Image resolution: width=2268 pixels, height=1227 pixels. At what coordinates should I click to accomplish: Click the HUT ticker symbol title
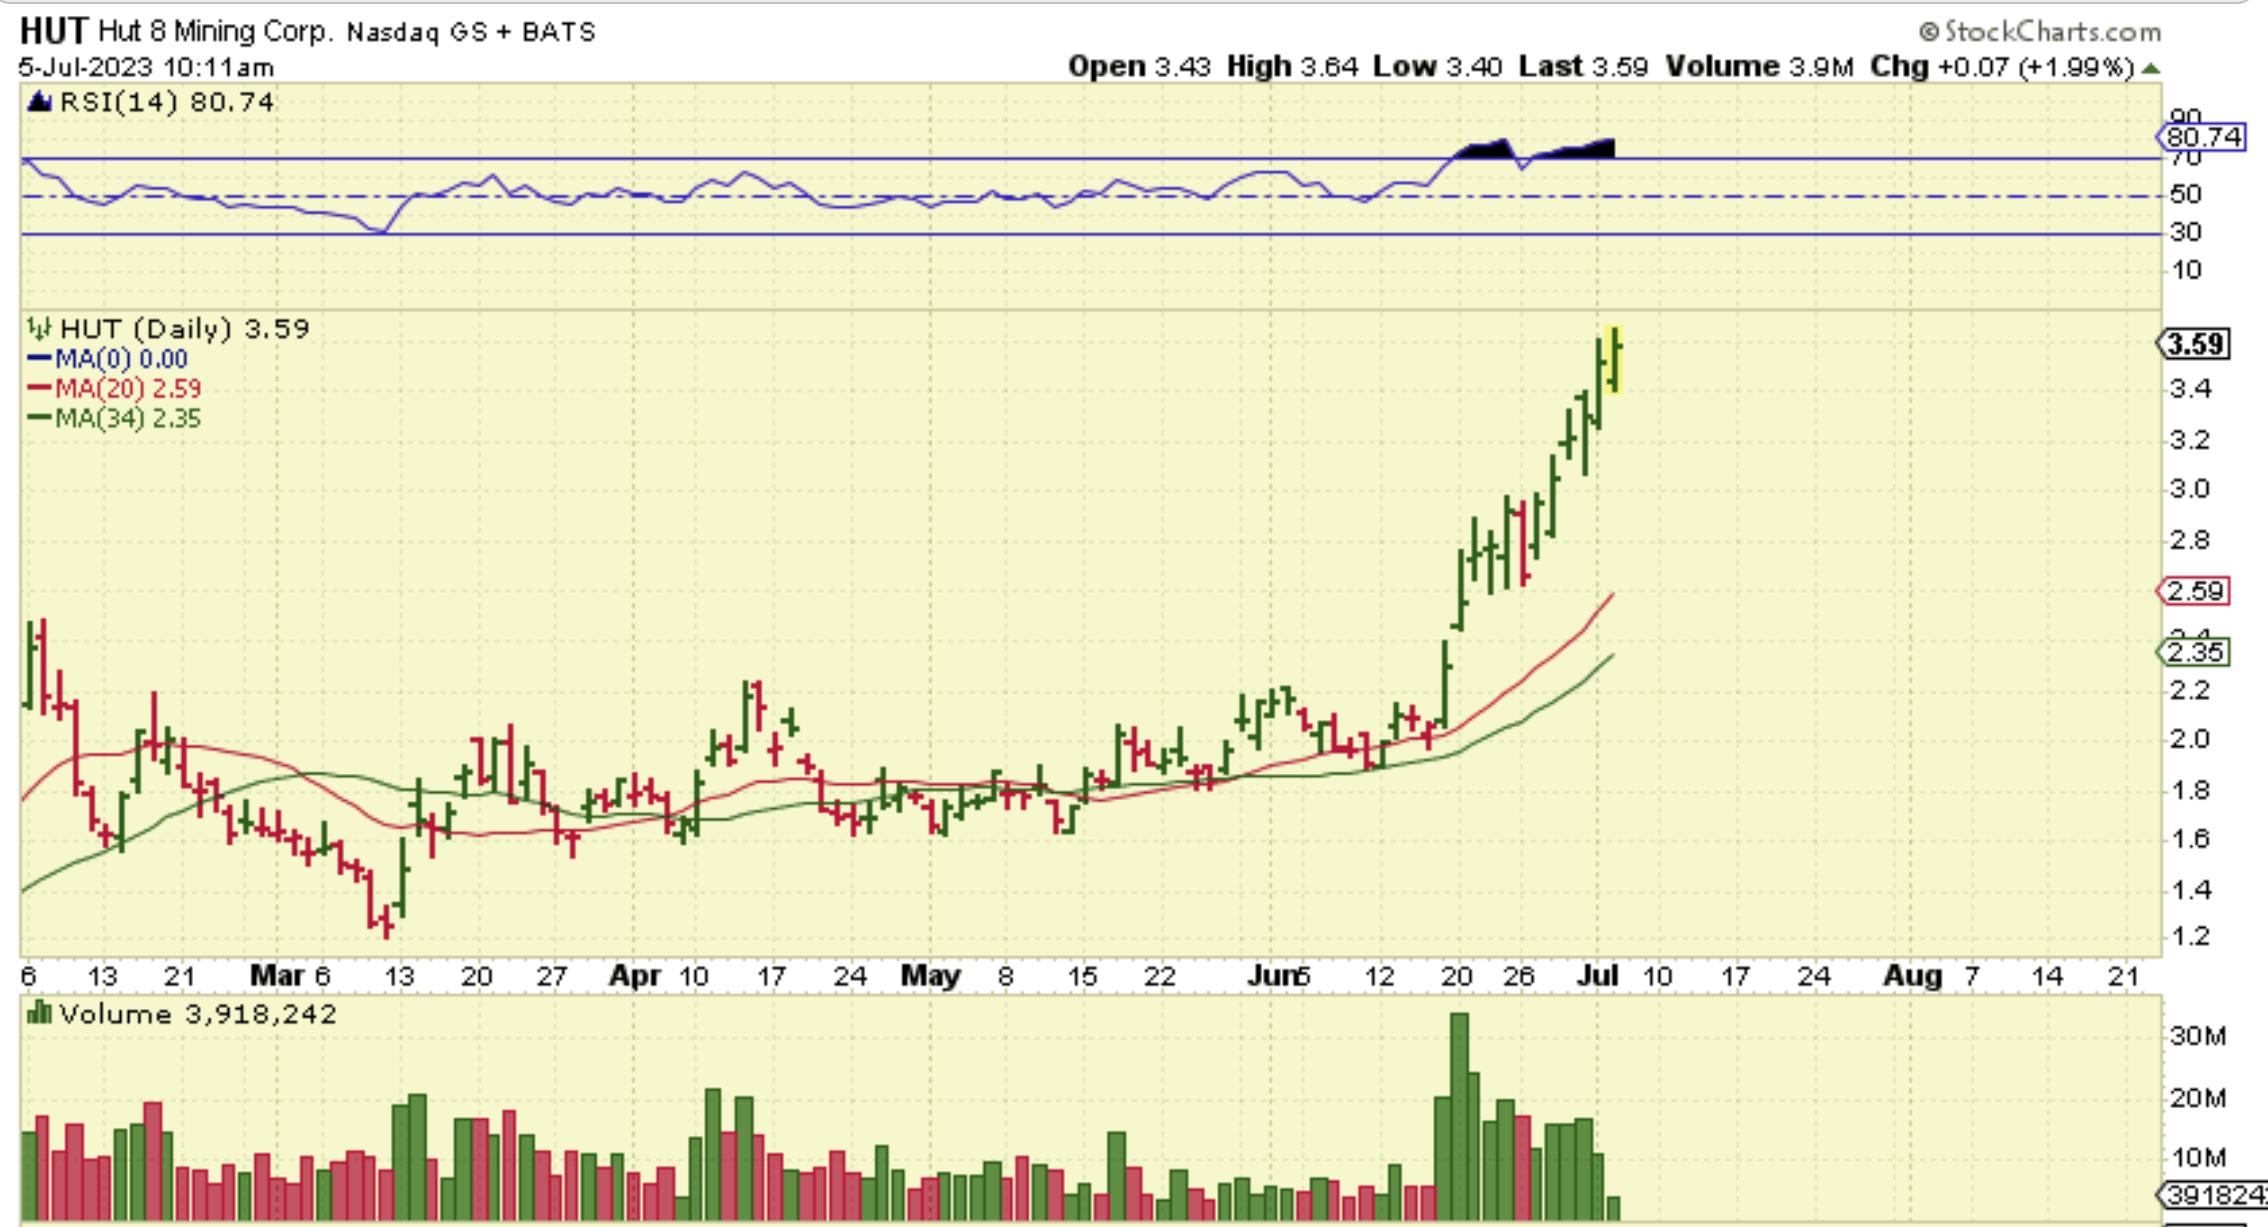54,30
